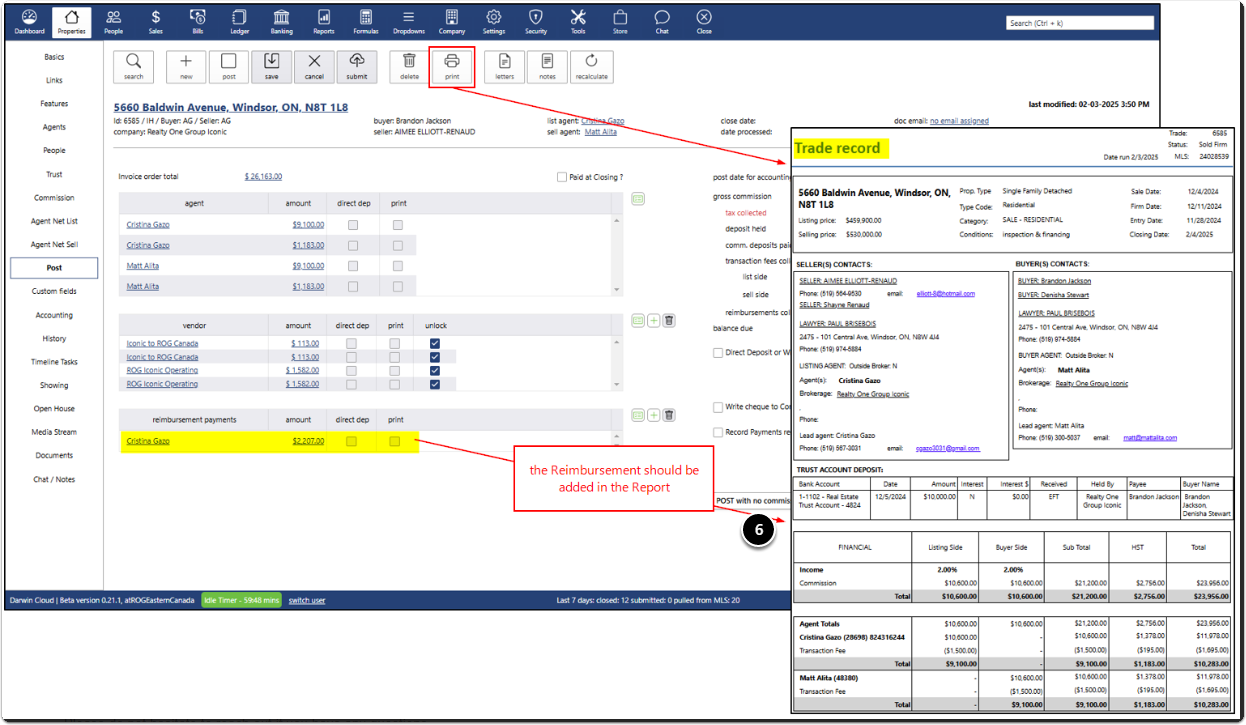Click the post toolbar button

coord(229,66)
